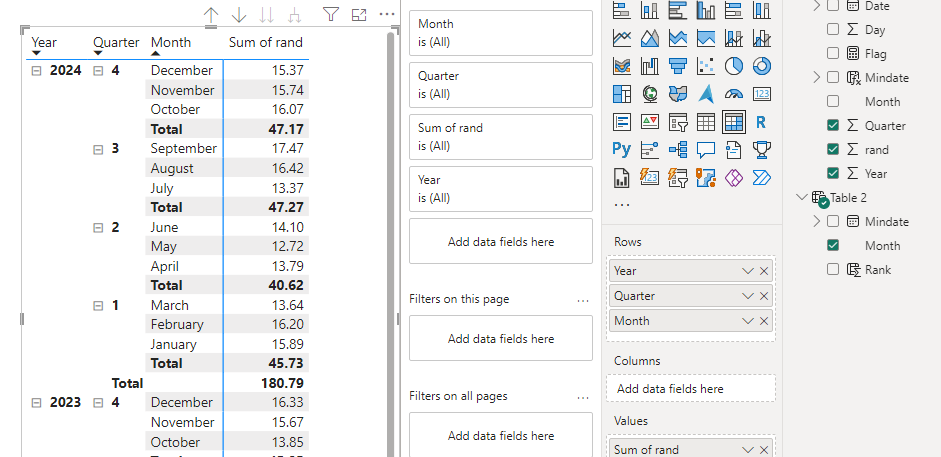
Task: Select the Slicer visual
Action: point(678,122)
